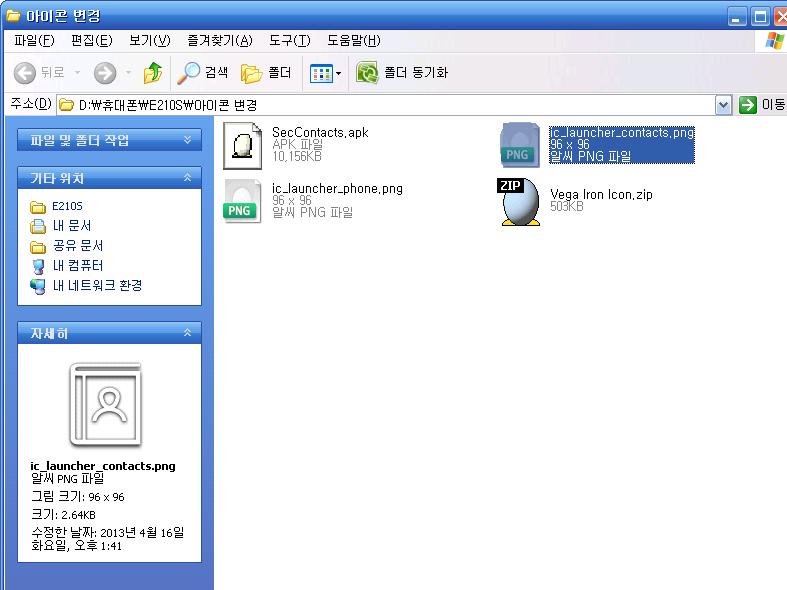Collapse the Other Places (기타 위치) panel
787x590 pixels.
point(187,178)
